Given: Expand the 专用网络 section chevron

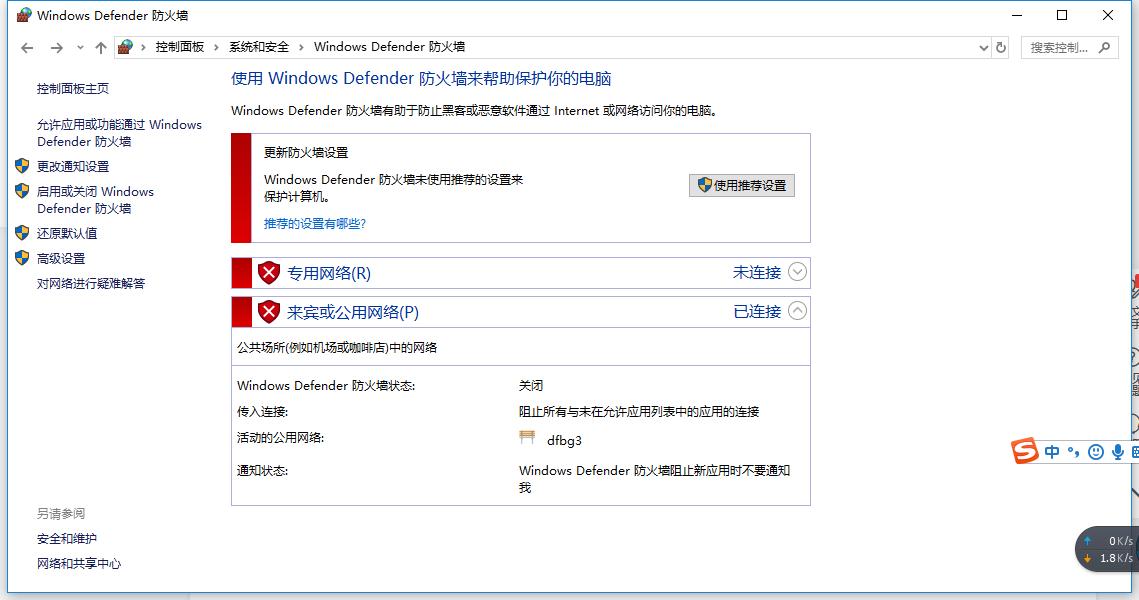Looking at the screenshot, I should (x=796, y=271).
